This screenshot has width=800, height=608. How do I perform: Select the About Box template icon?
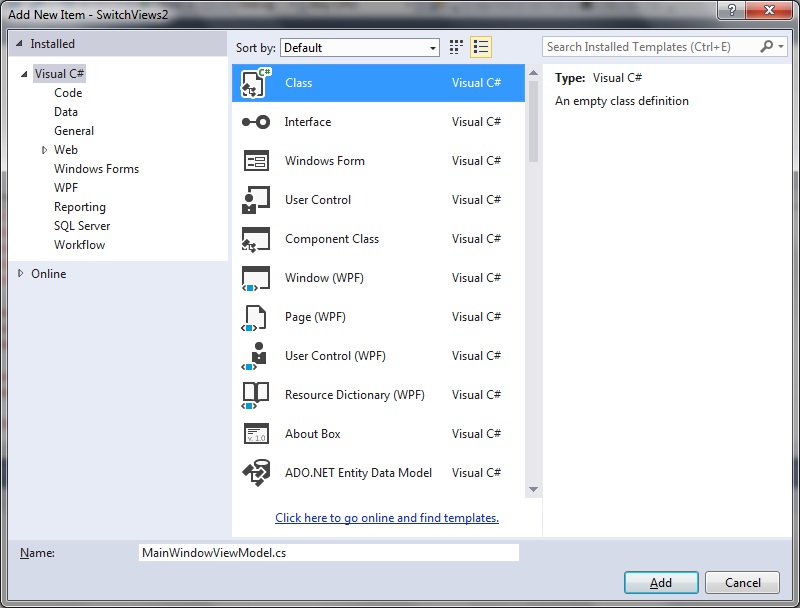(256, 434)
